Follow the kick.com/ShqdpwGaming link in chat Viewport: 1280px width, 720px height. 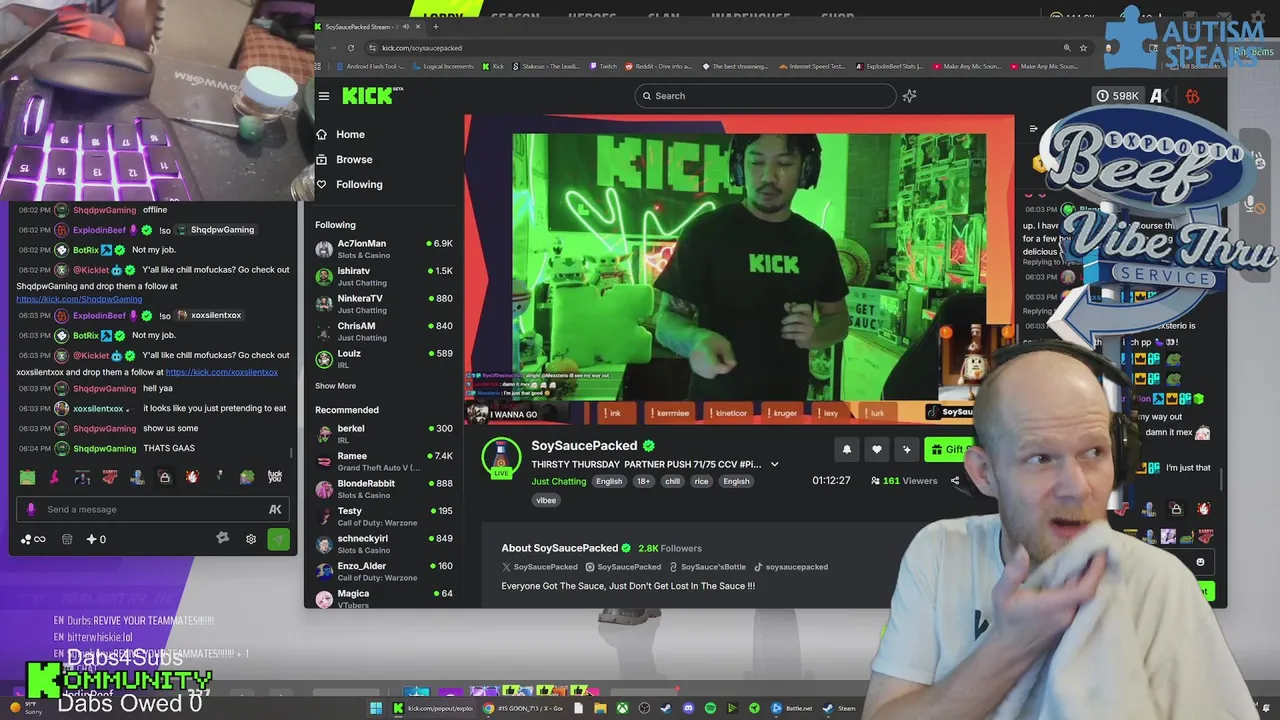[79, 299]
